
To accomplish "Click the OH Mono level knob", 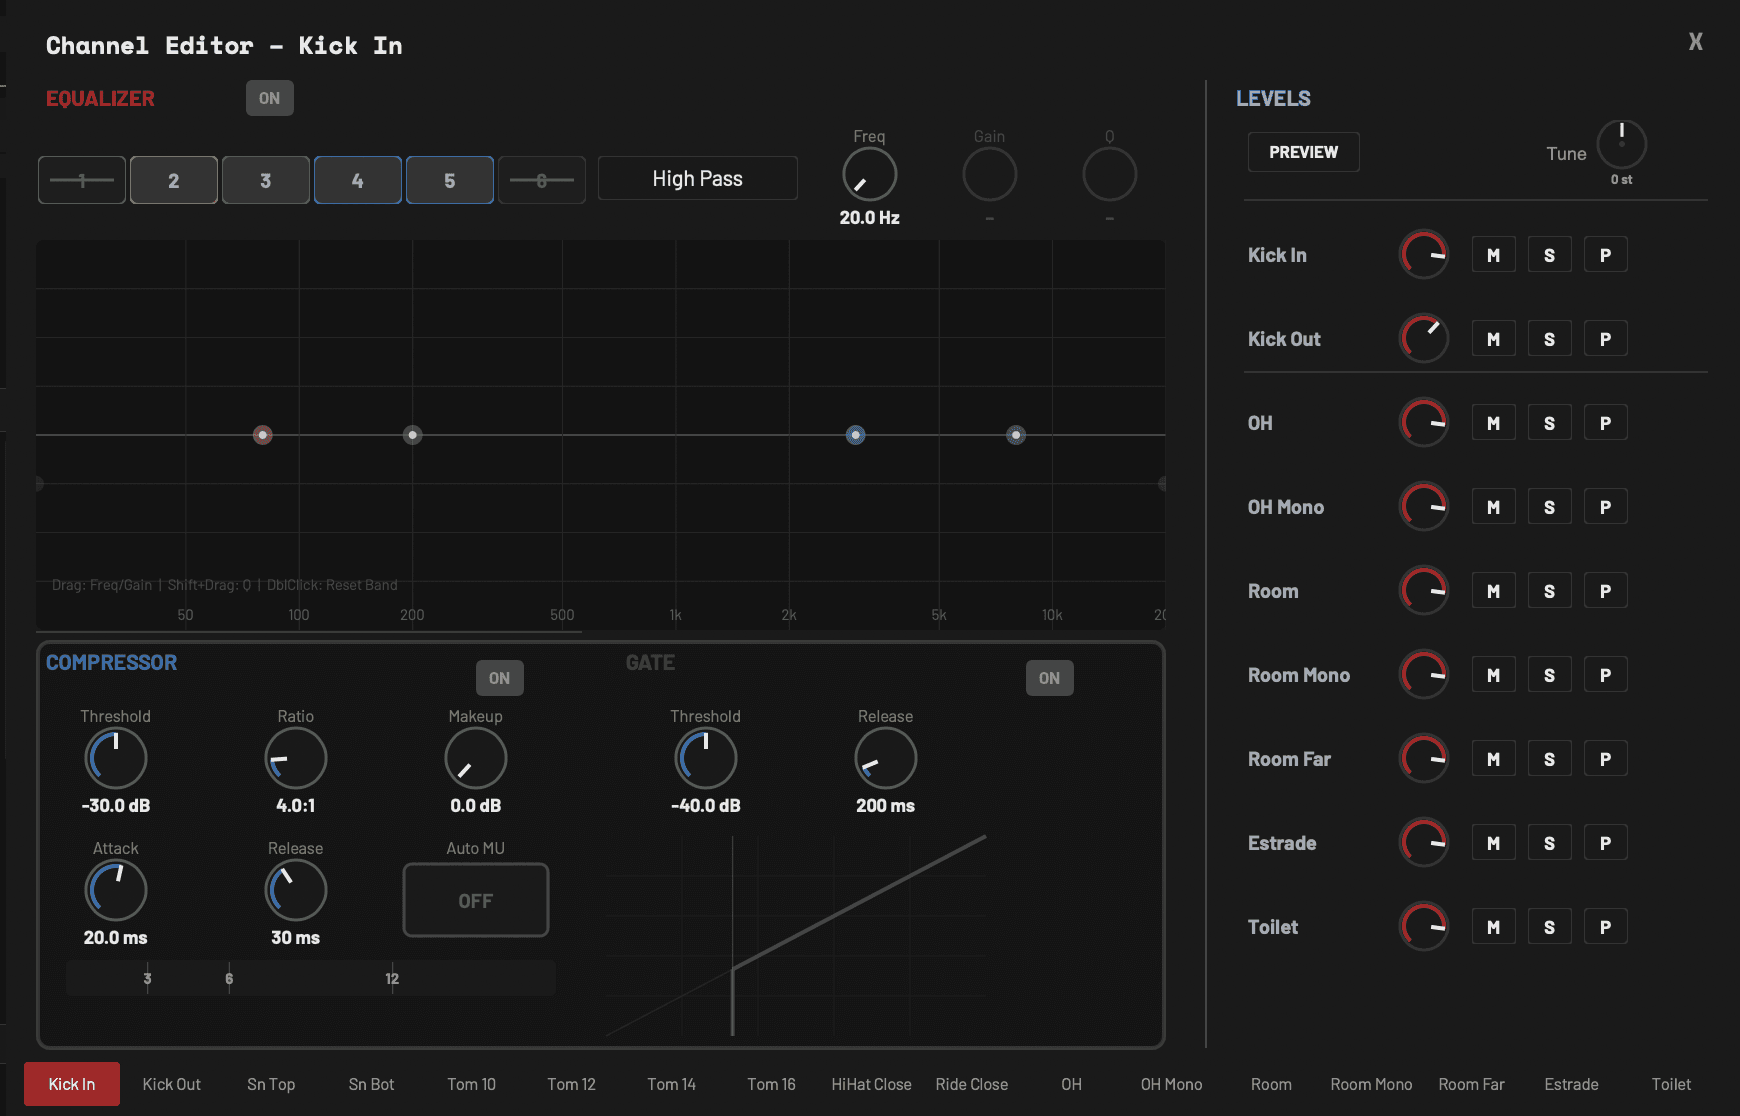I will click(1424, 507).
